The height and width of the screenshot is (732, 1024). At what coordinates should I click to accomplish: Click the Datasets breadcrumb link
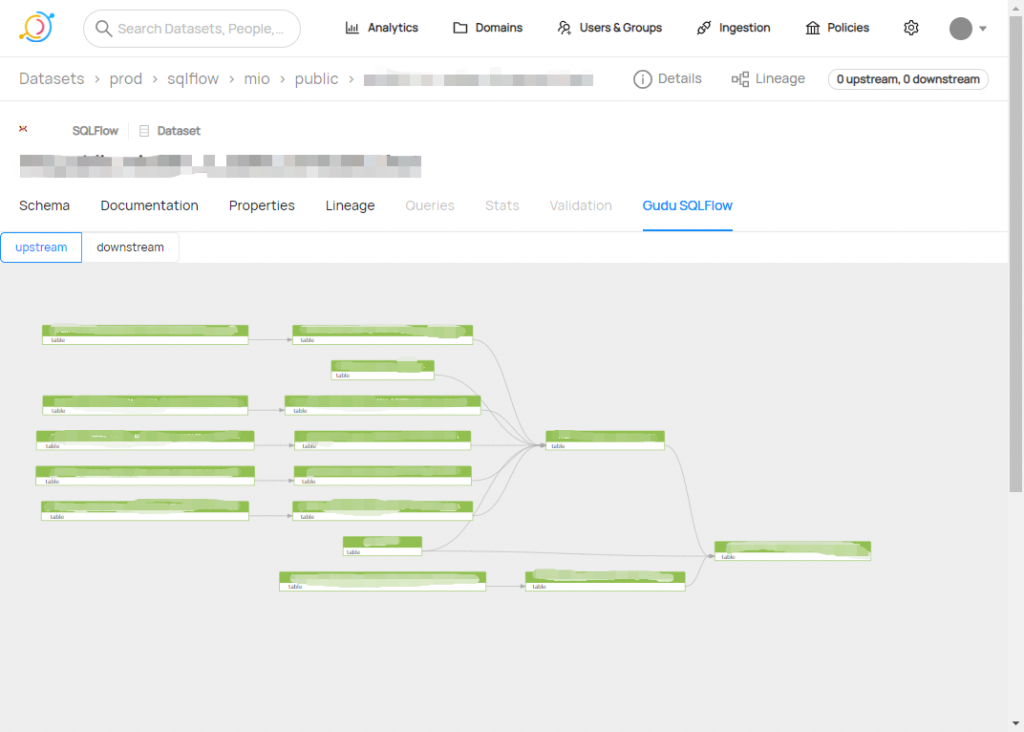51,79
